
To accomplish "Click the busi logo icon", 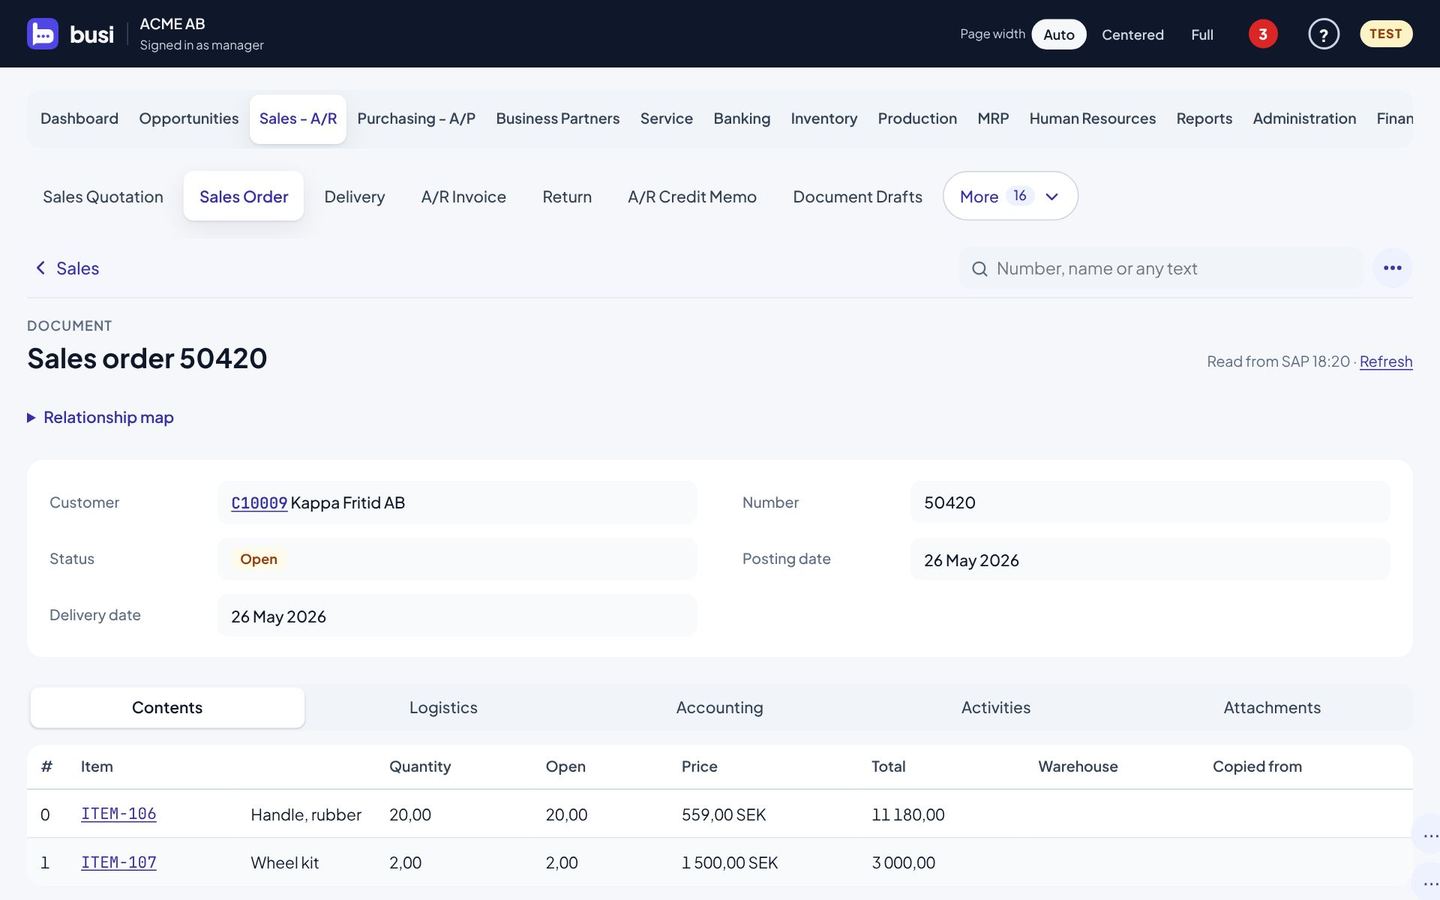I will (x=43, y=34).
